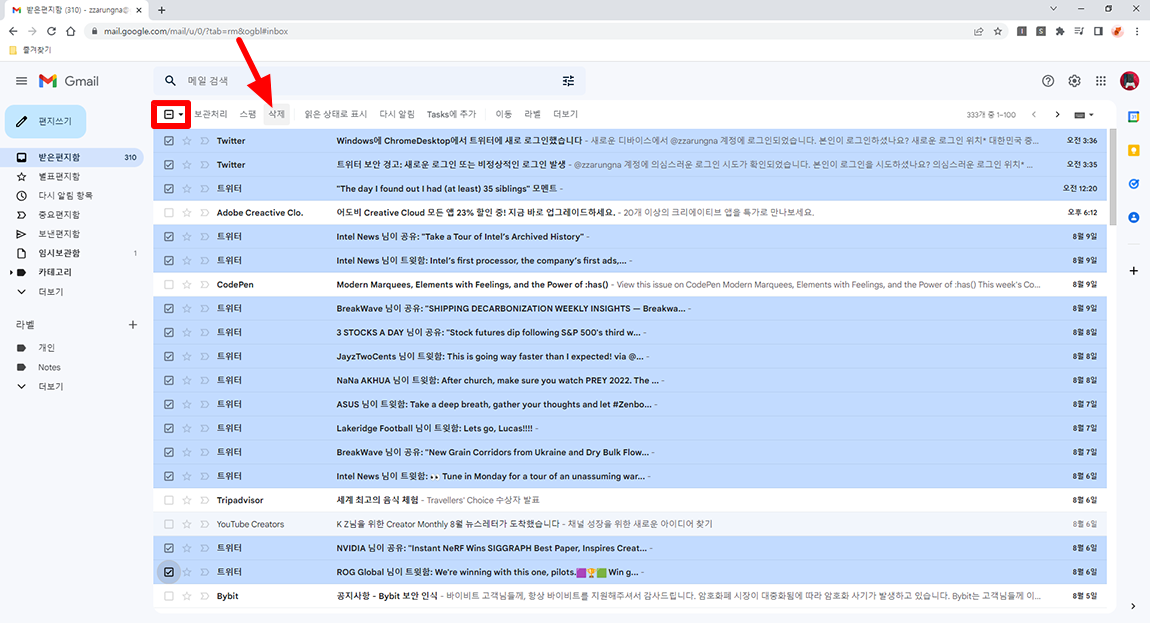
Task: Open search filter options icon
Action: pyautogui.click(x=568, y=81)
